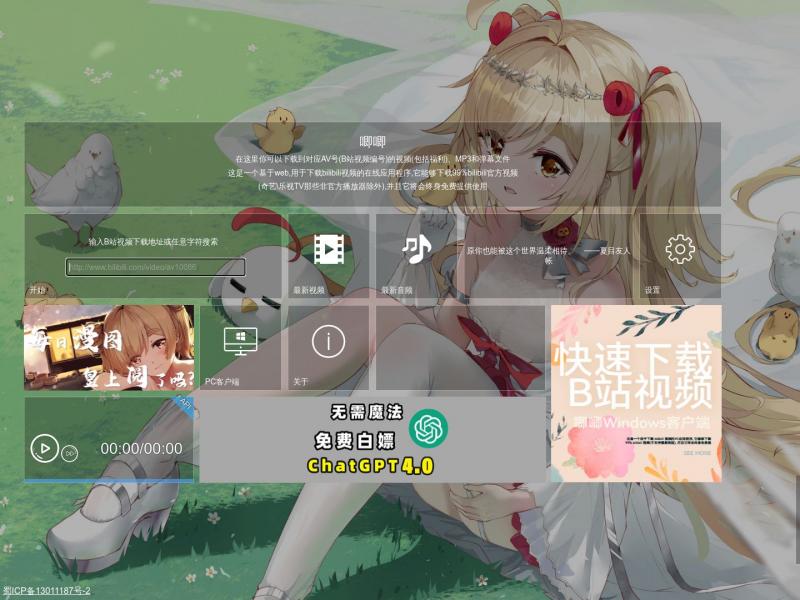Image resolution: width=800 pixels, height=600 pixels.
Task: Click the 无需魔法 banner heading
Action: click(x=366, y=412)
